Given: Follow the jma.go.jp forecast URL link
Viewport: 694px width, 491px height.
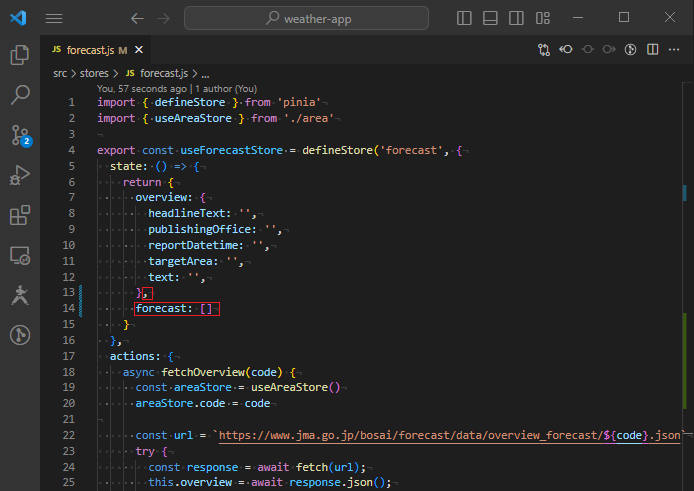Looking at the screenshot, I should (450, 435).
